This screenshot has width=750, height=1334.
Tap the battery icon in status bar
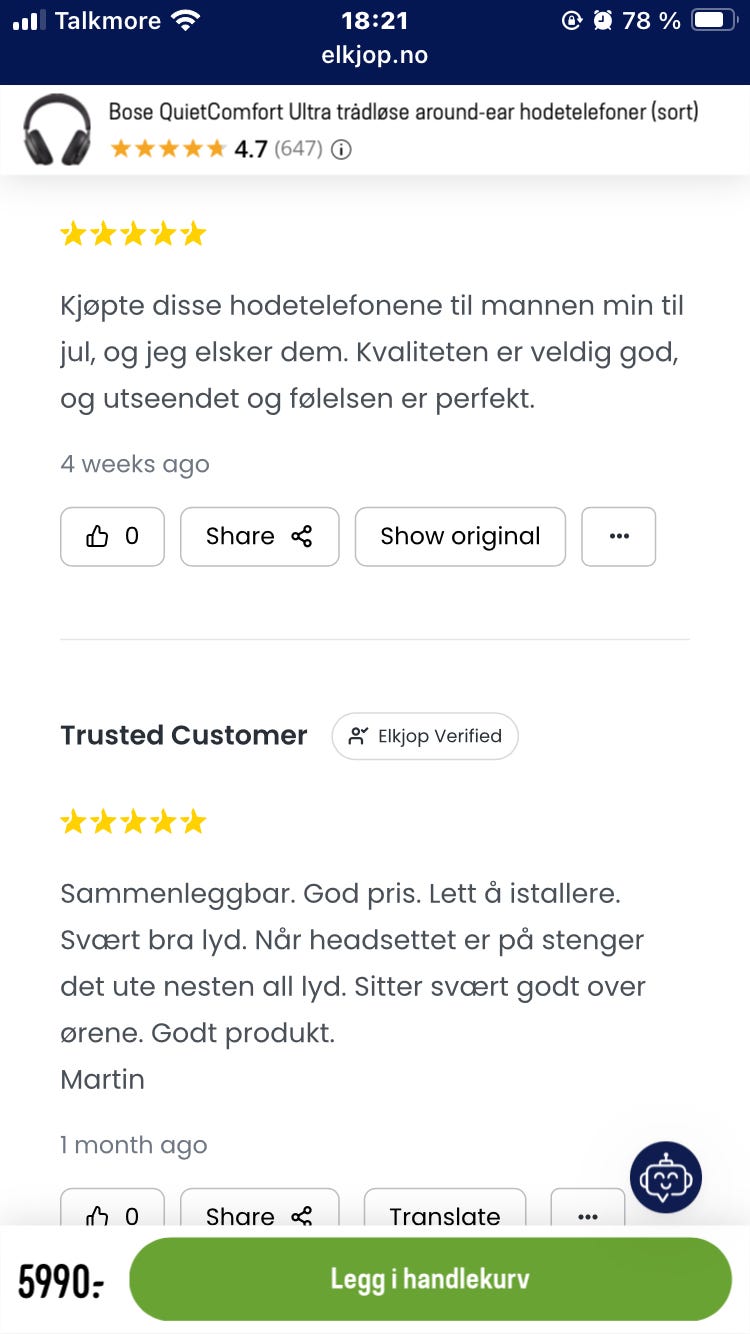[x=713, y=20]
